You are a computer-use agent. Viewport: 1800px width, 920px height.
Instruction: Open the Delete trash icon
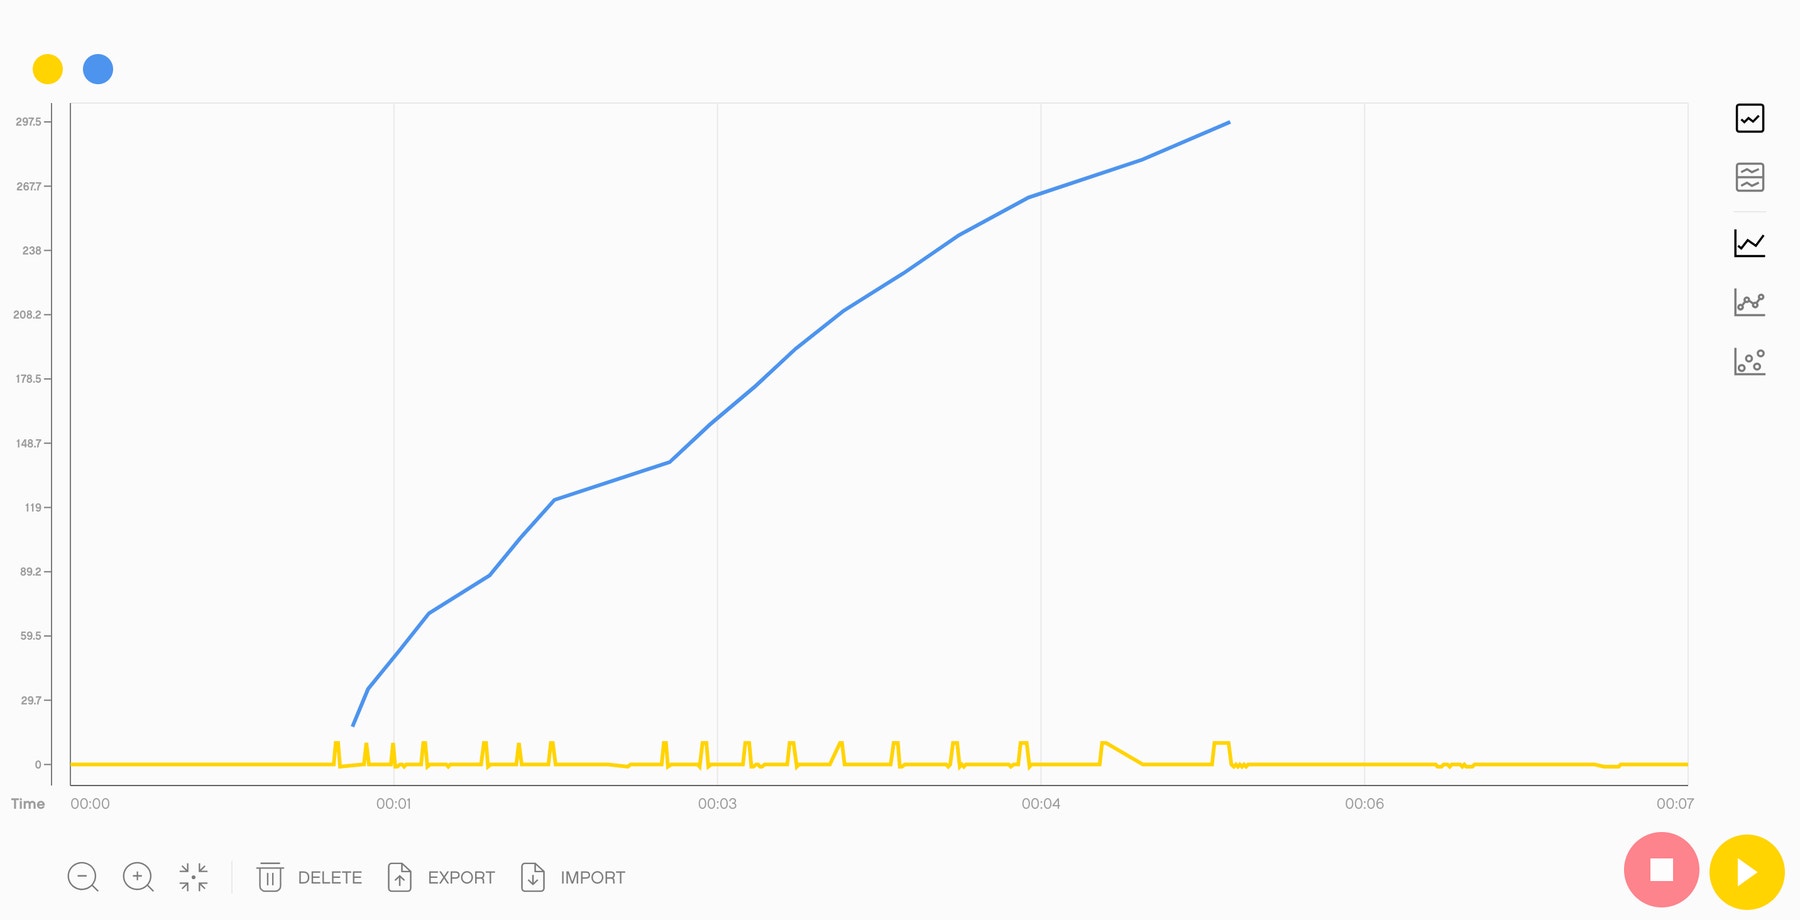click(269, 877)
